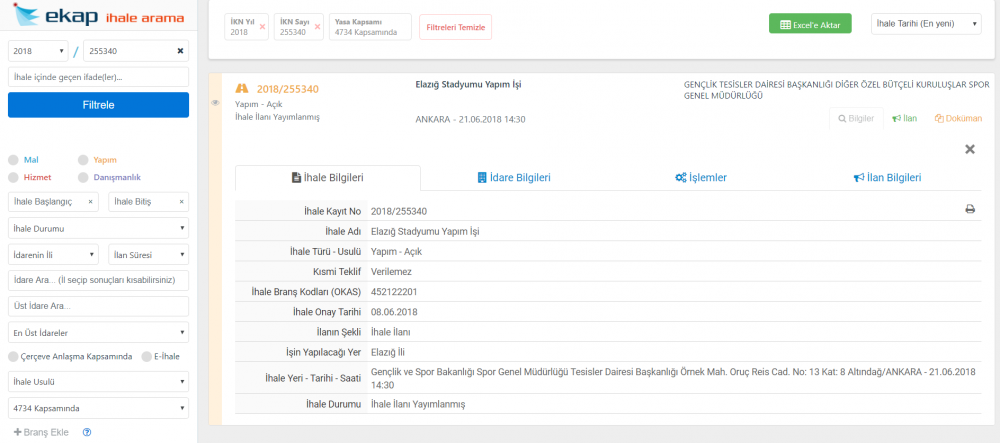Remove the İKN Yılı 2018 filter chip
Screen dimensions: 1000x443
[262, 26]
